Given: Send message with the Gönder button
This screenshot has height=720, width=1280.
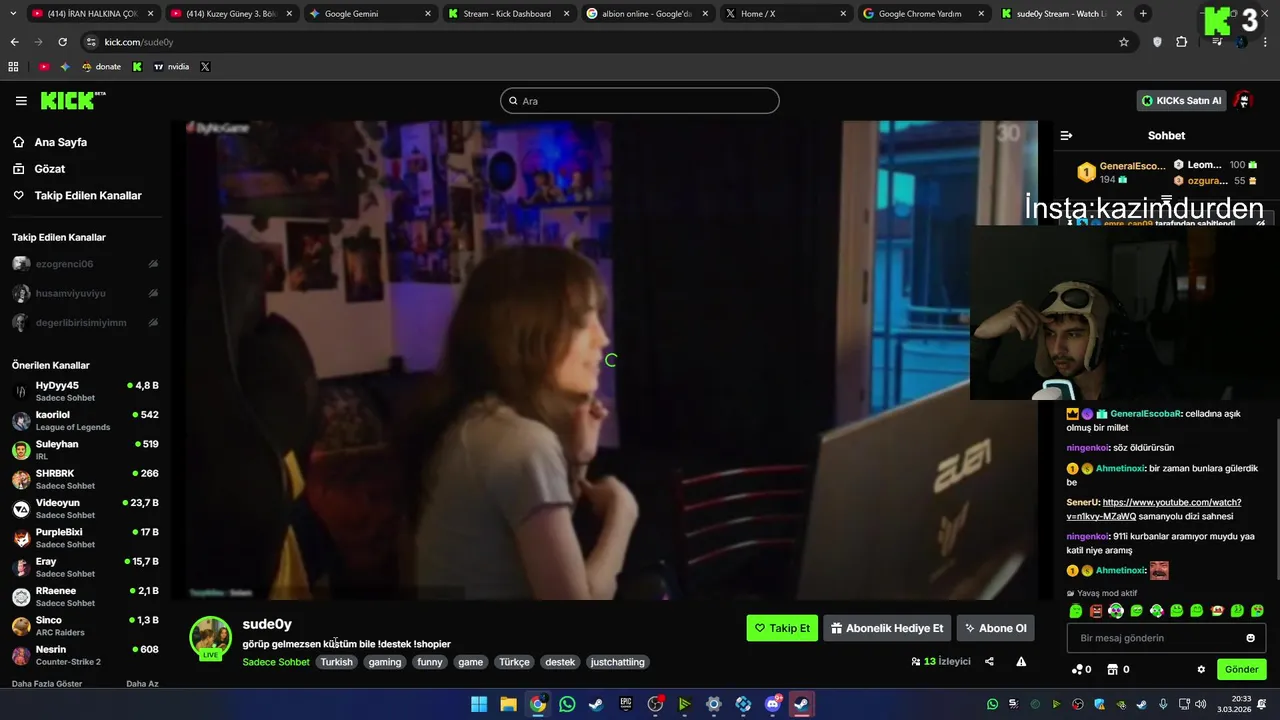Looking at the screenshot, I should [1241, 669].
